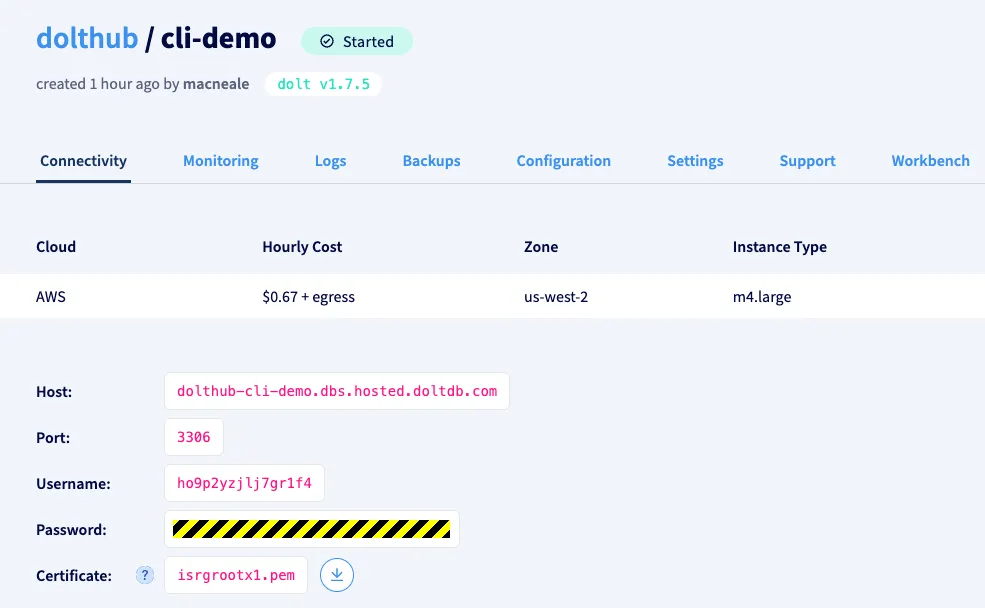Image resolution: width=985 pixels, height=608 pixels.
Task: Click the dolthub owner link
Action: [x=85, y=39]
